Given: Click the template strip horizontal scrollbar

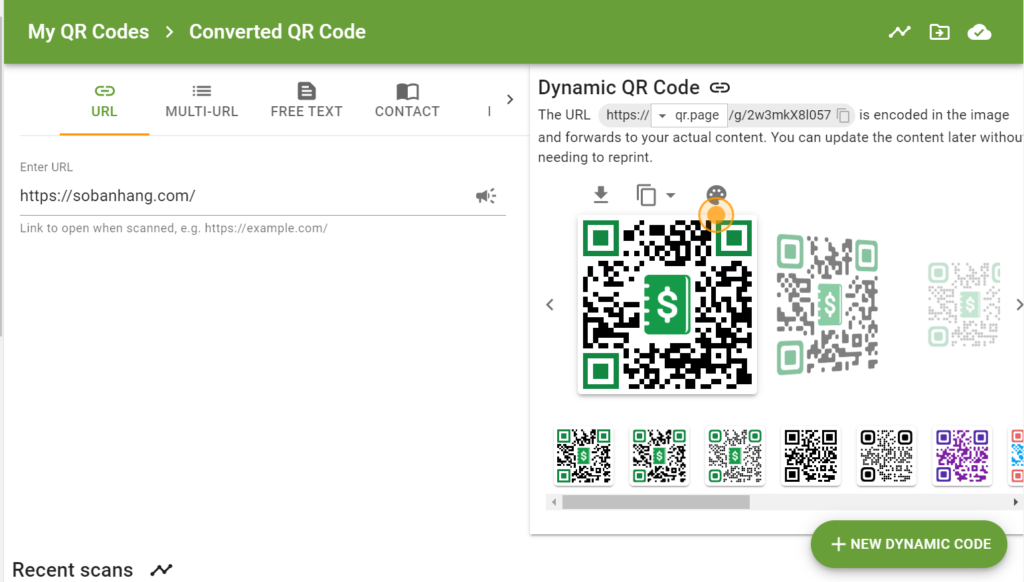Looking at the screenshot, I should (x=656, y=502).
